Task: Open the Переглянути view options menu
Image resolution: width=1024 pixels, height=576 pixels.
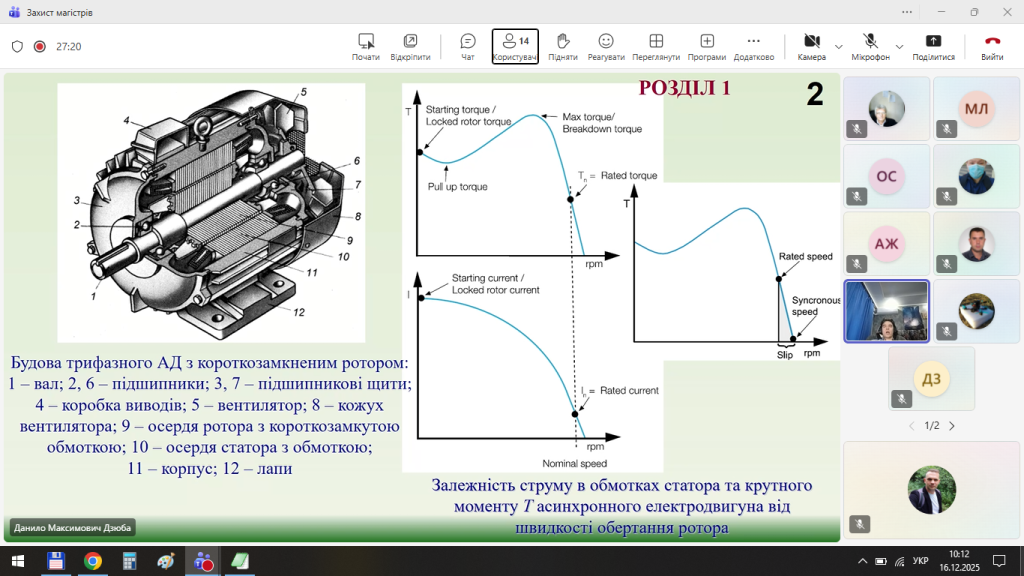Action: coord(656,46)
